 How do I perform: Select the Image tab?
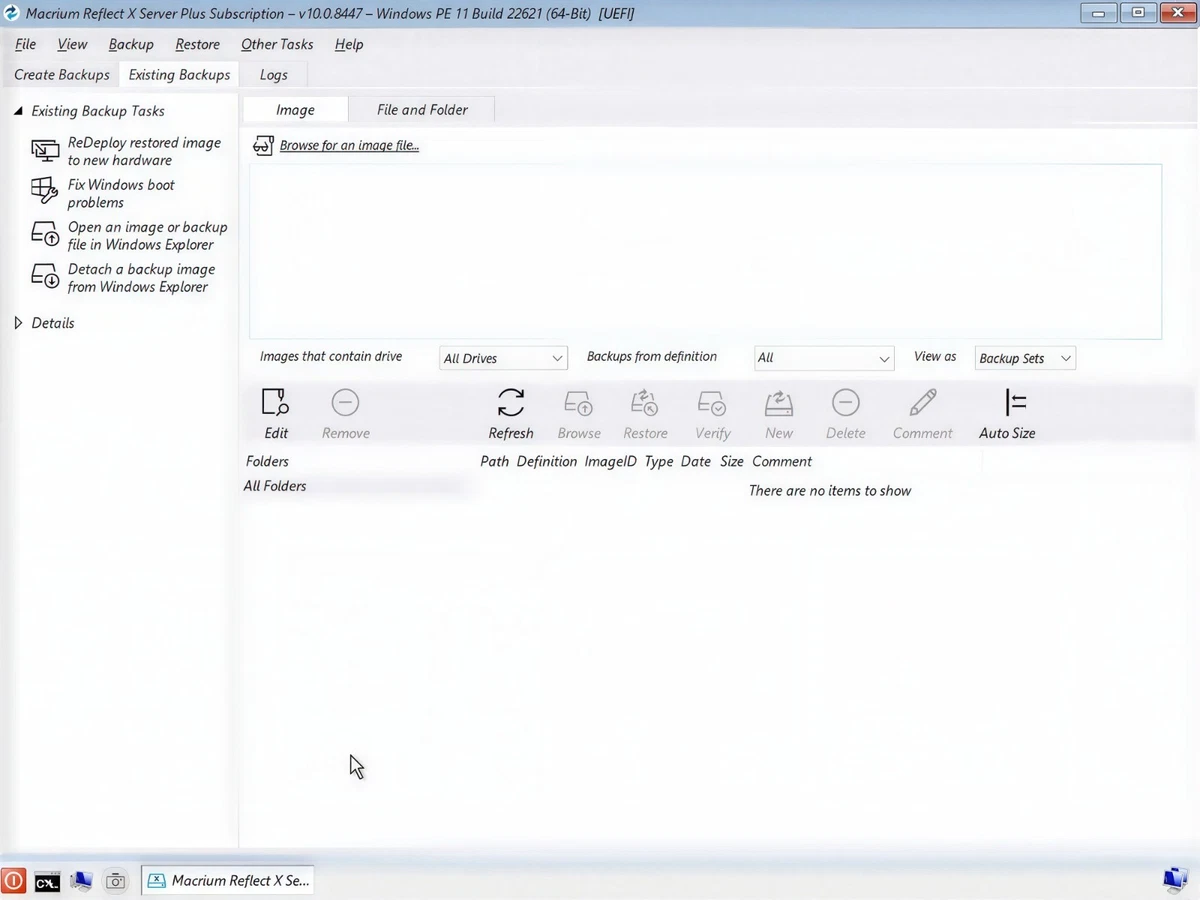point(295,110)
